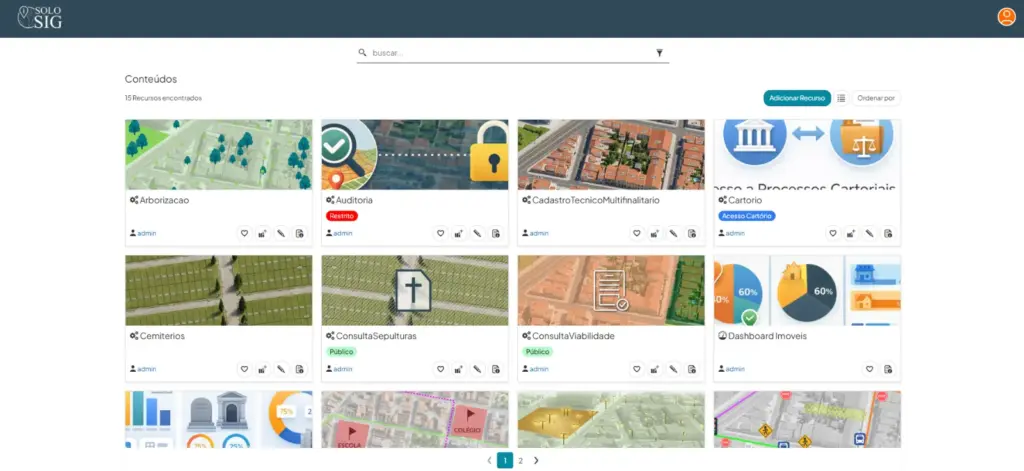The width and height of the screenshot is (1024, 471).
Task: Click the filter funnel icon in search bar
Action: pos(659,53)
